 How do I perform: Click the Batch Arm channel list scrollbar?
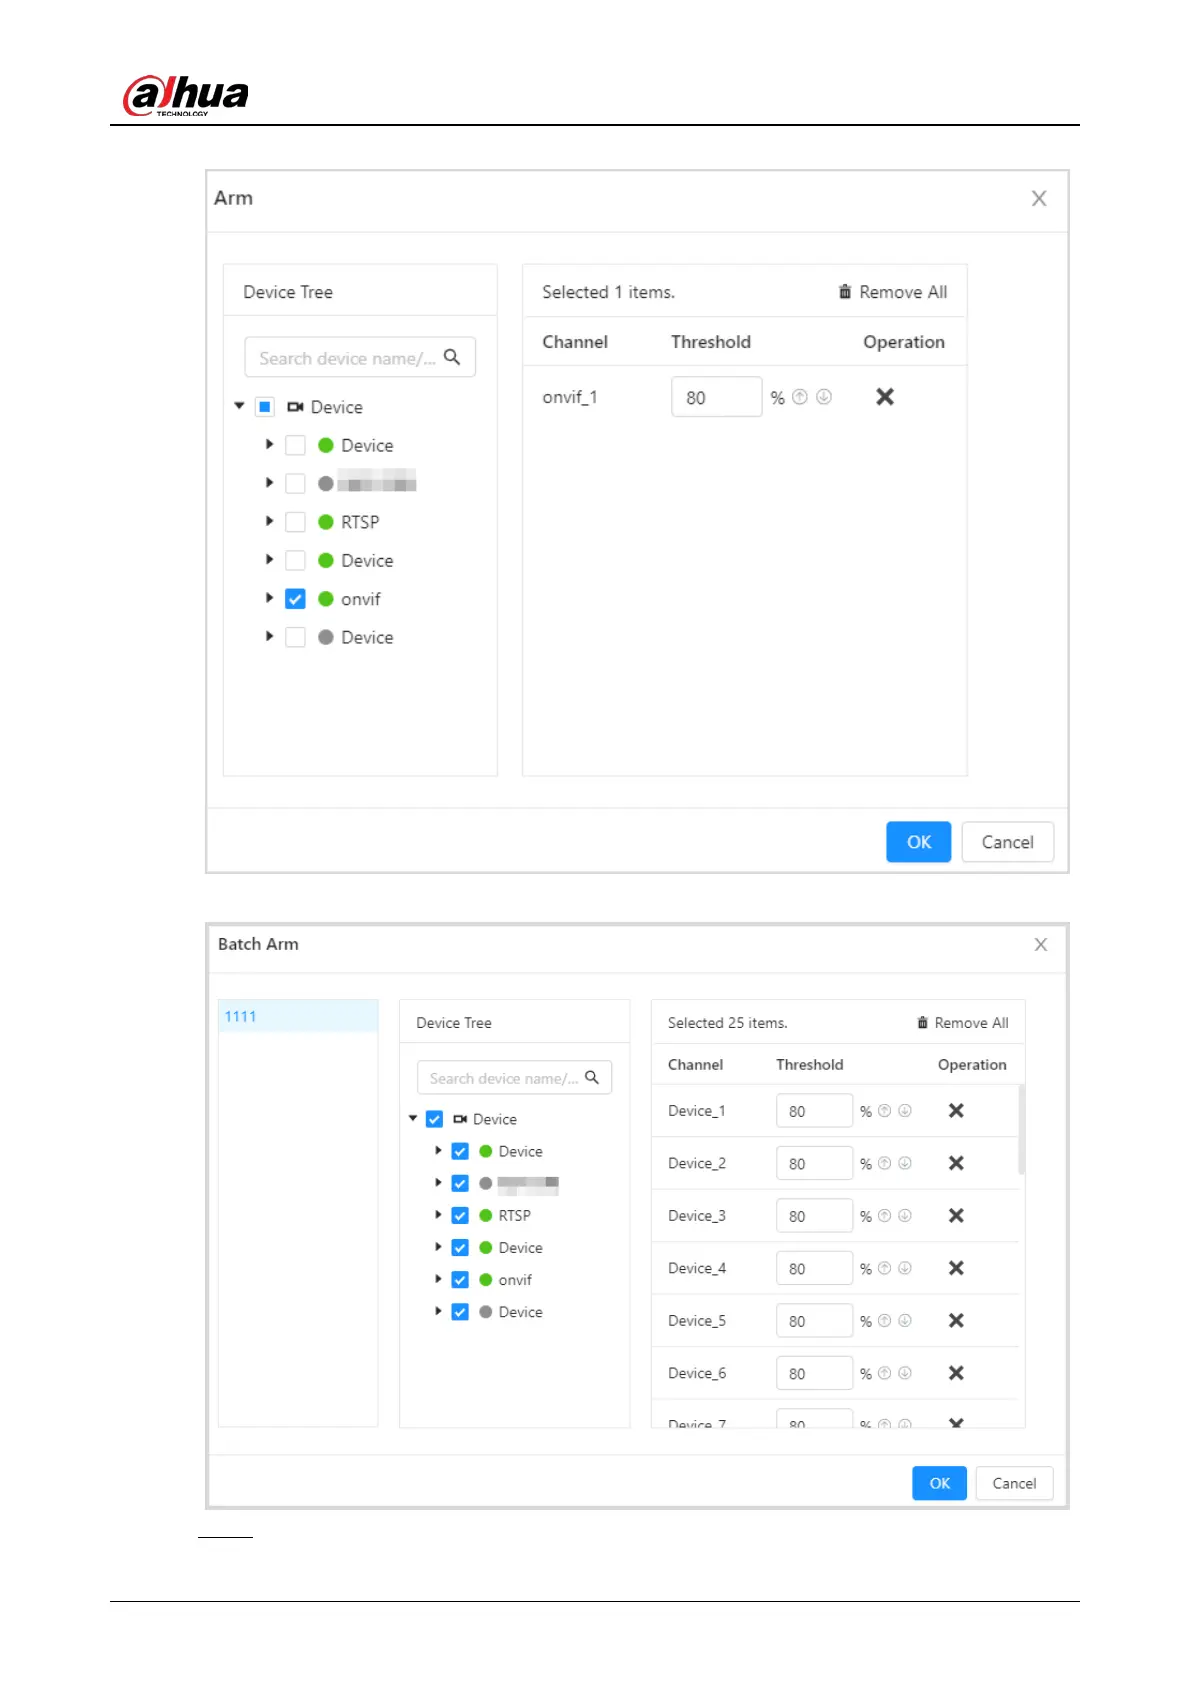[1021, 1130]
